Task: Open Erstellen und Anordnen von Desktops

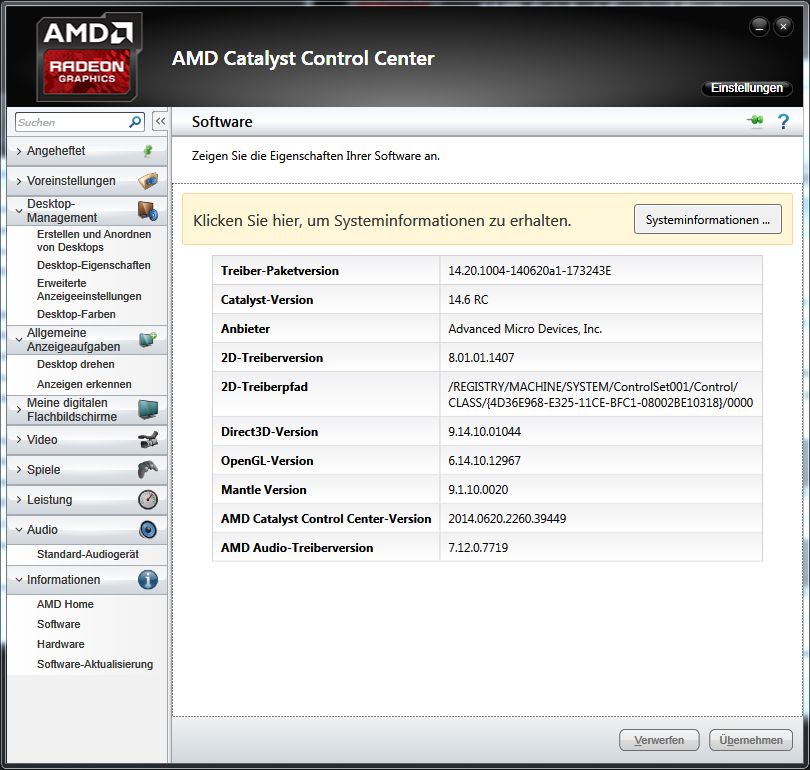Action: 94,241
